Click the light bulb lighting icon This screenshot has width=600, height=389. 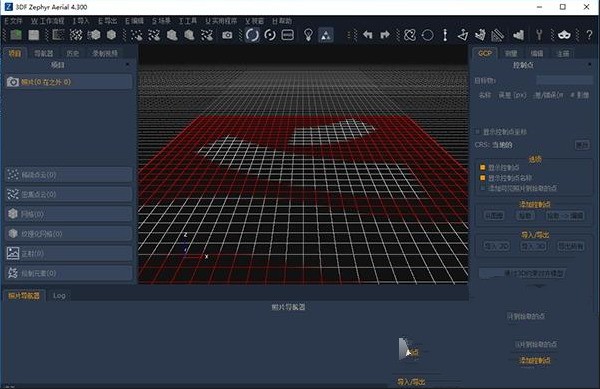(308, 35)
